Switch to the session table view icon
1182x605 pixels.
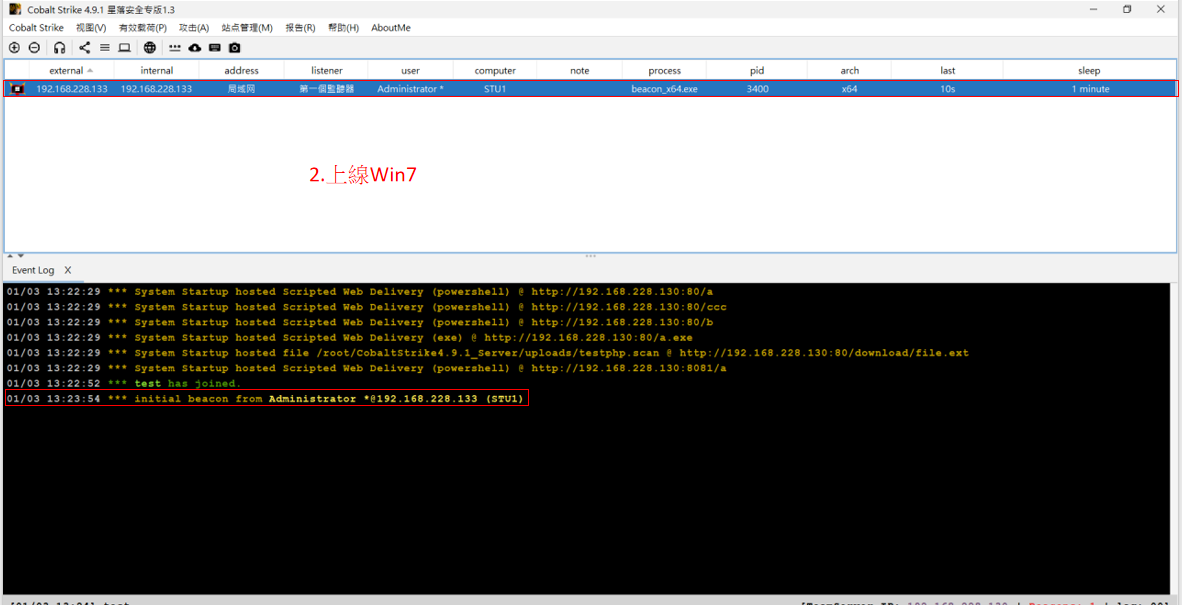105,47
